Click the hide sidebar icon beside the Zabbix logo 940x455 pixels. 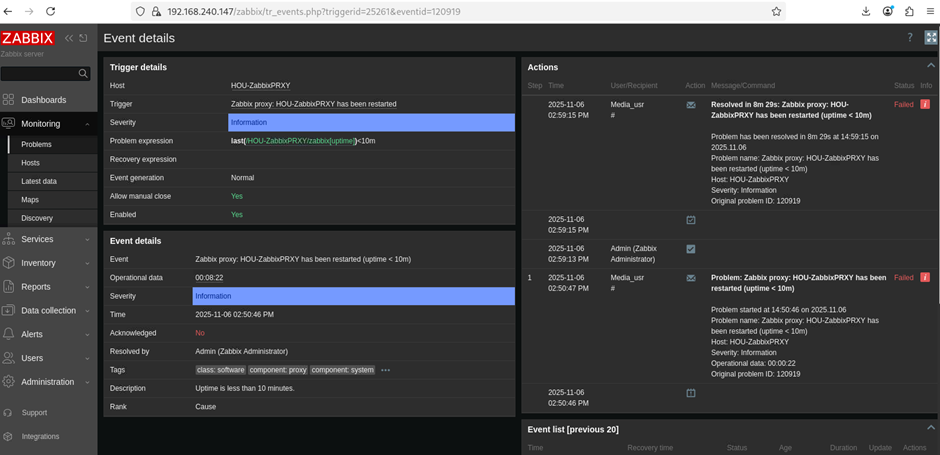tap(83, 38)
